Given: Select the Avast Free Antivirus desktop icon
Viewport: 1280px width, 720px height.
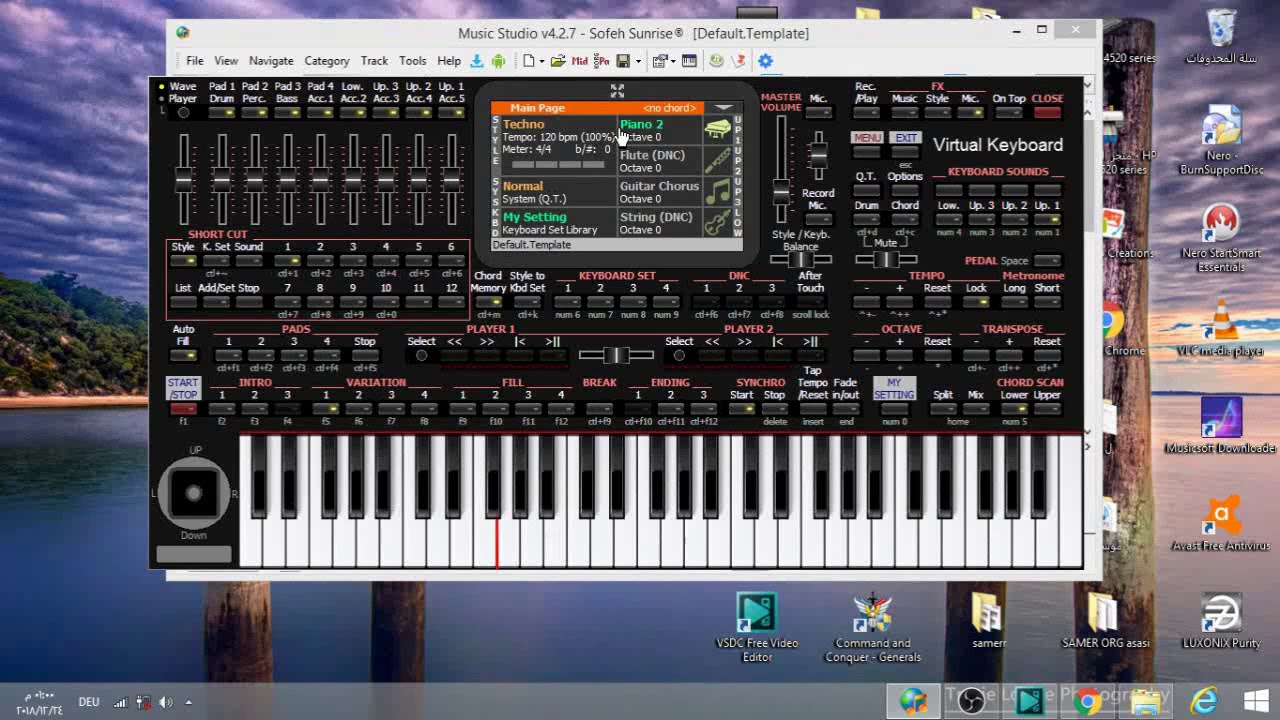Looking at the screenshot, I should click(x=1221, y=525).
